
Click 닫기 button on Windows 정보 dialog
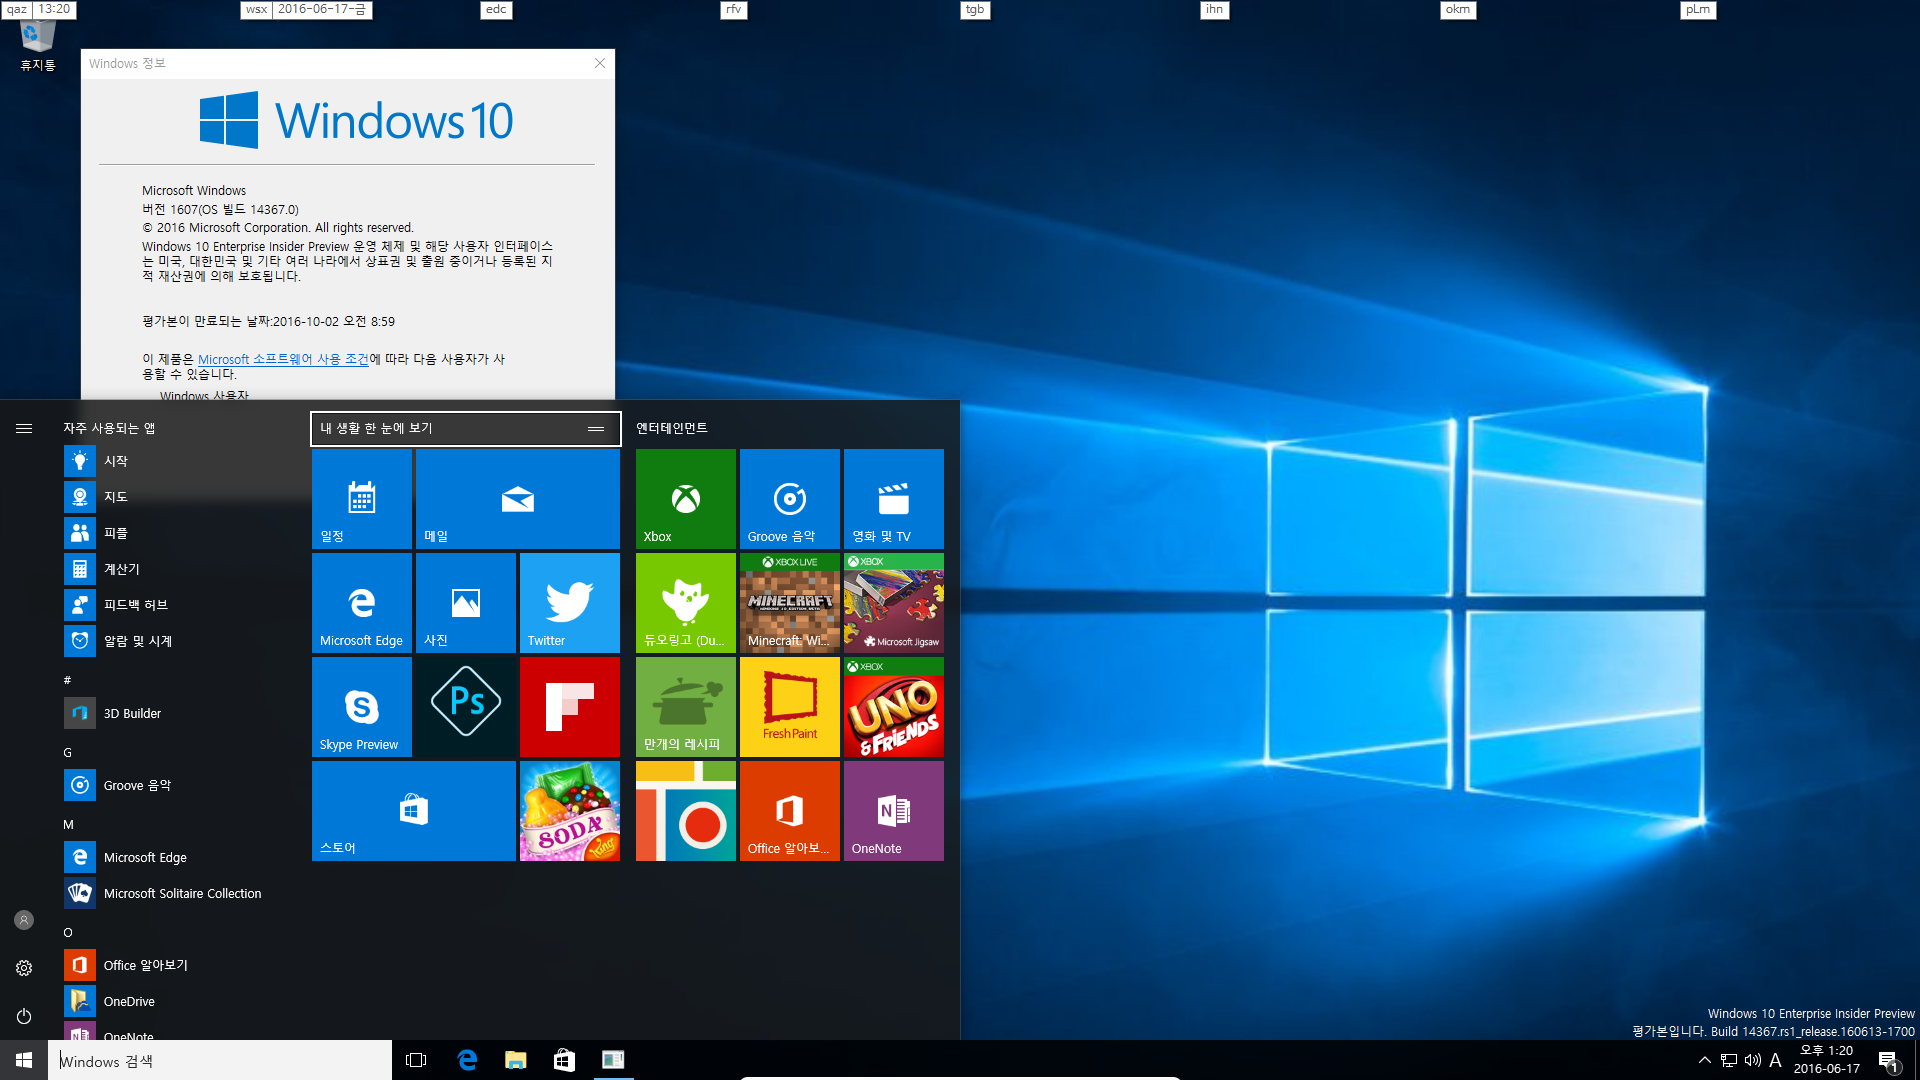(x=600, y=63)
